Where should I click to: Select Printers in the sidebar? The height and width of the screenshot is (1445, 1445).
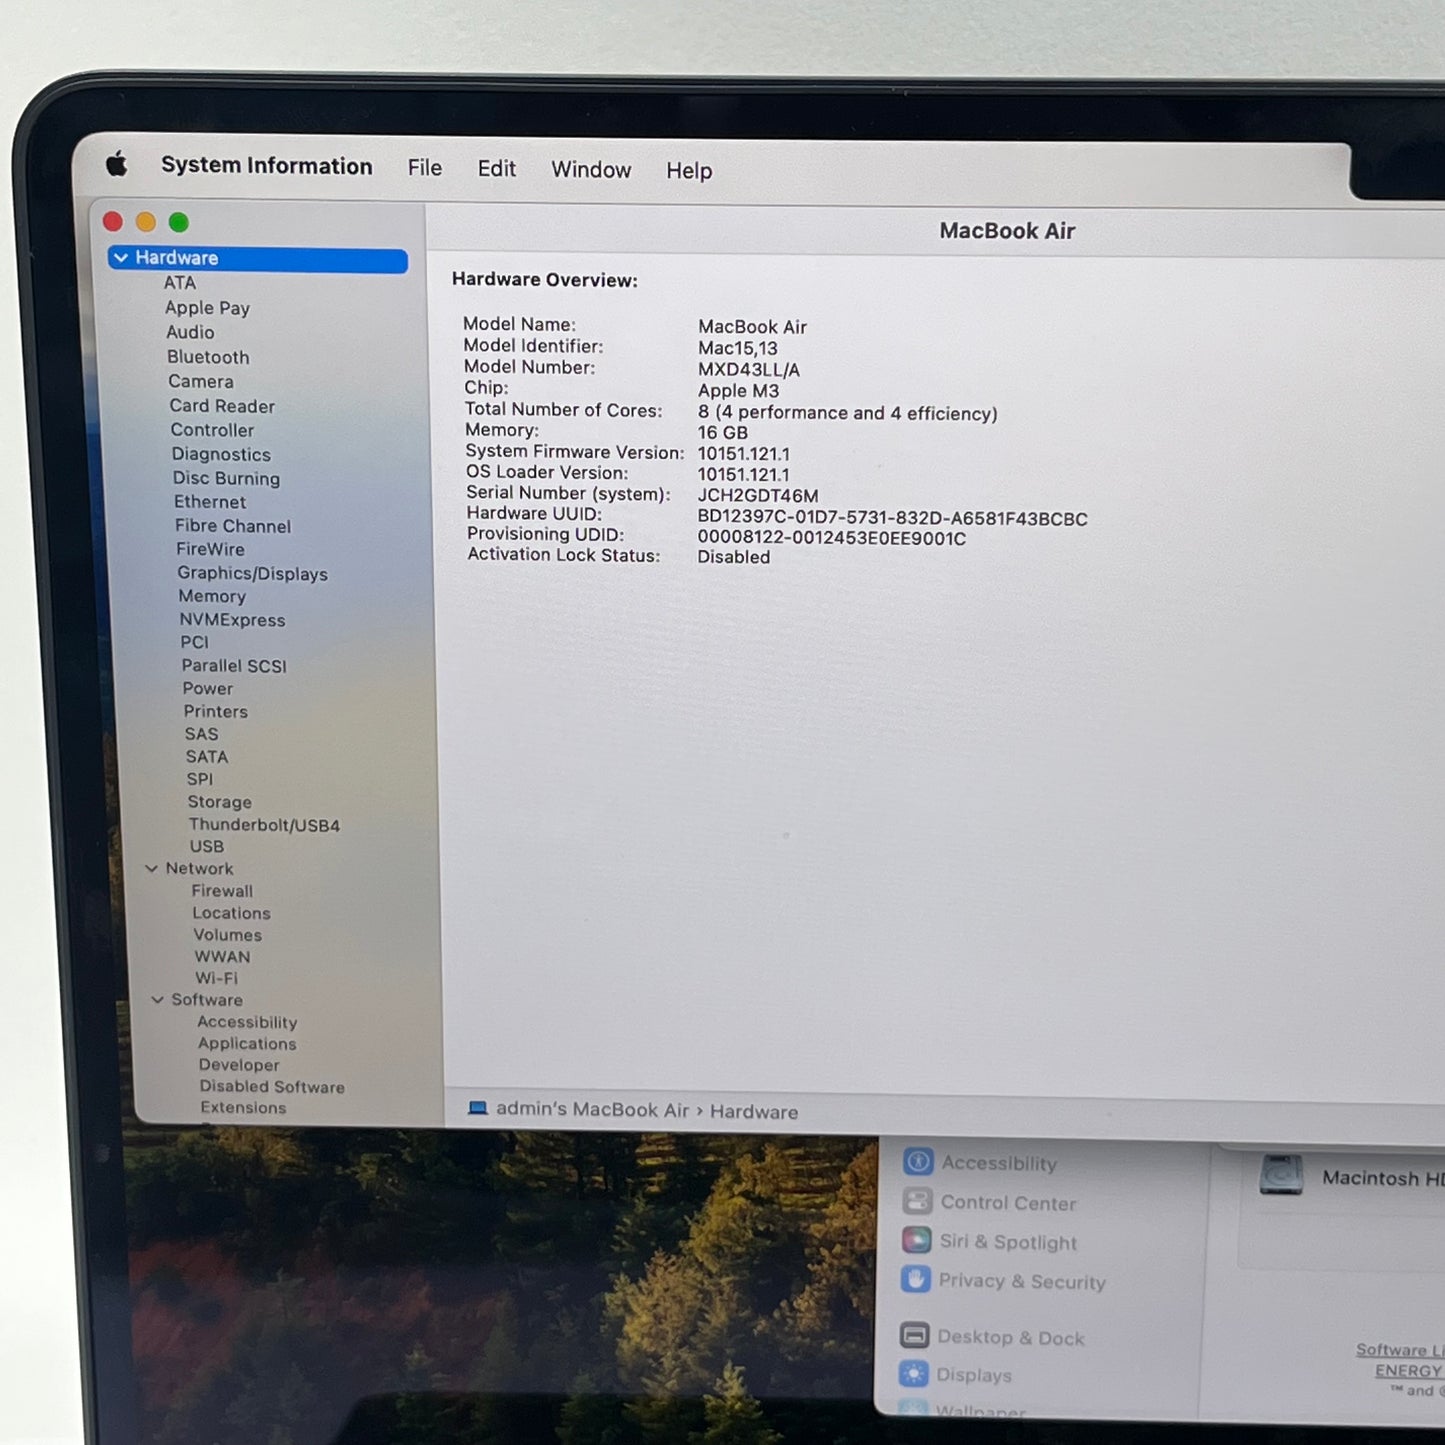tap(216, 711)
